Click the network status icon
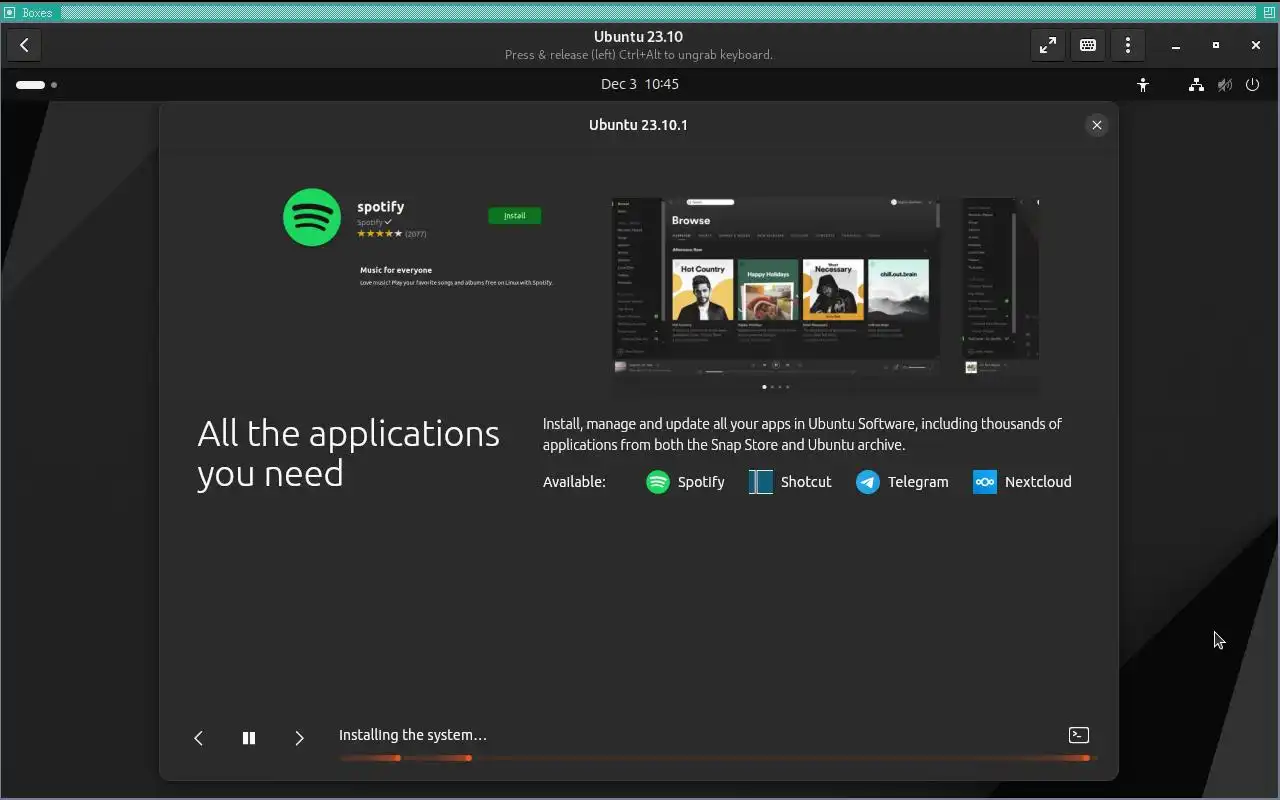Viewport: 1280px width, 800px height. 1196,85
